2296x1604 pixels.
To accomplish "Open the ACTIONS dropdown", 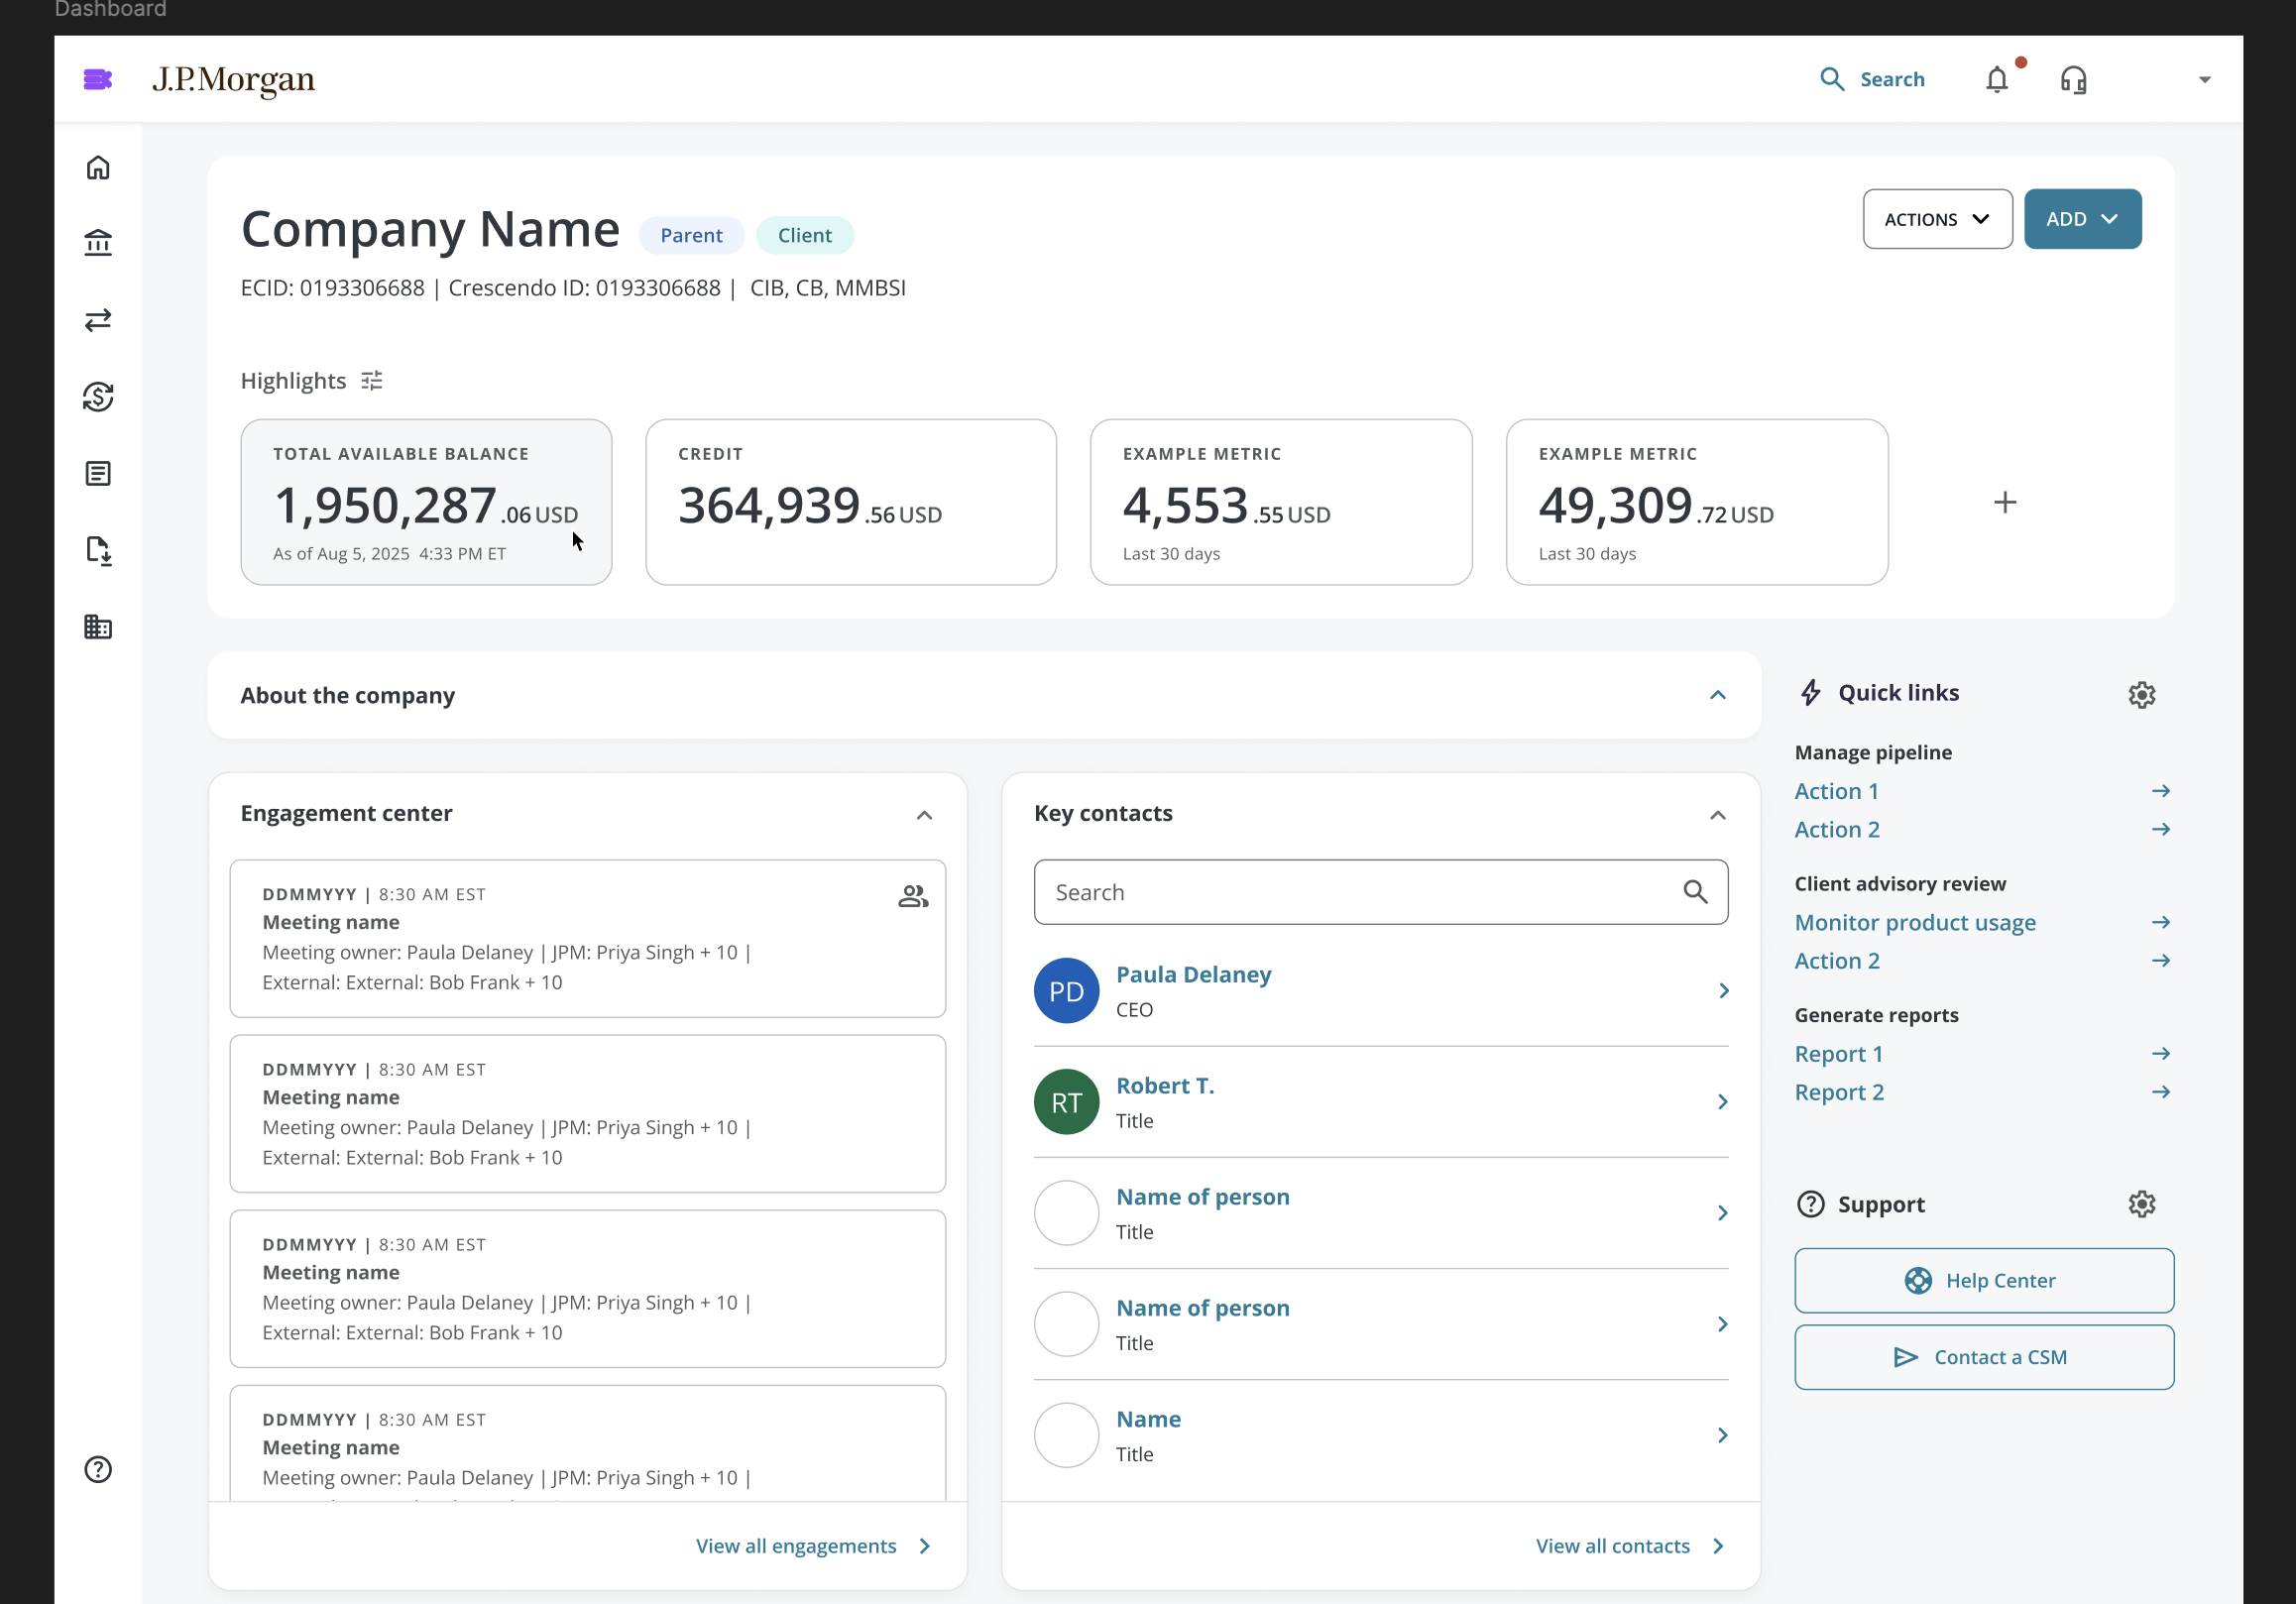I will (x=1936, y=219).
